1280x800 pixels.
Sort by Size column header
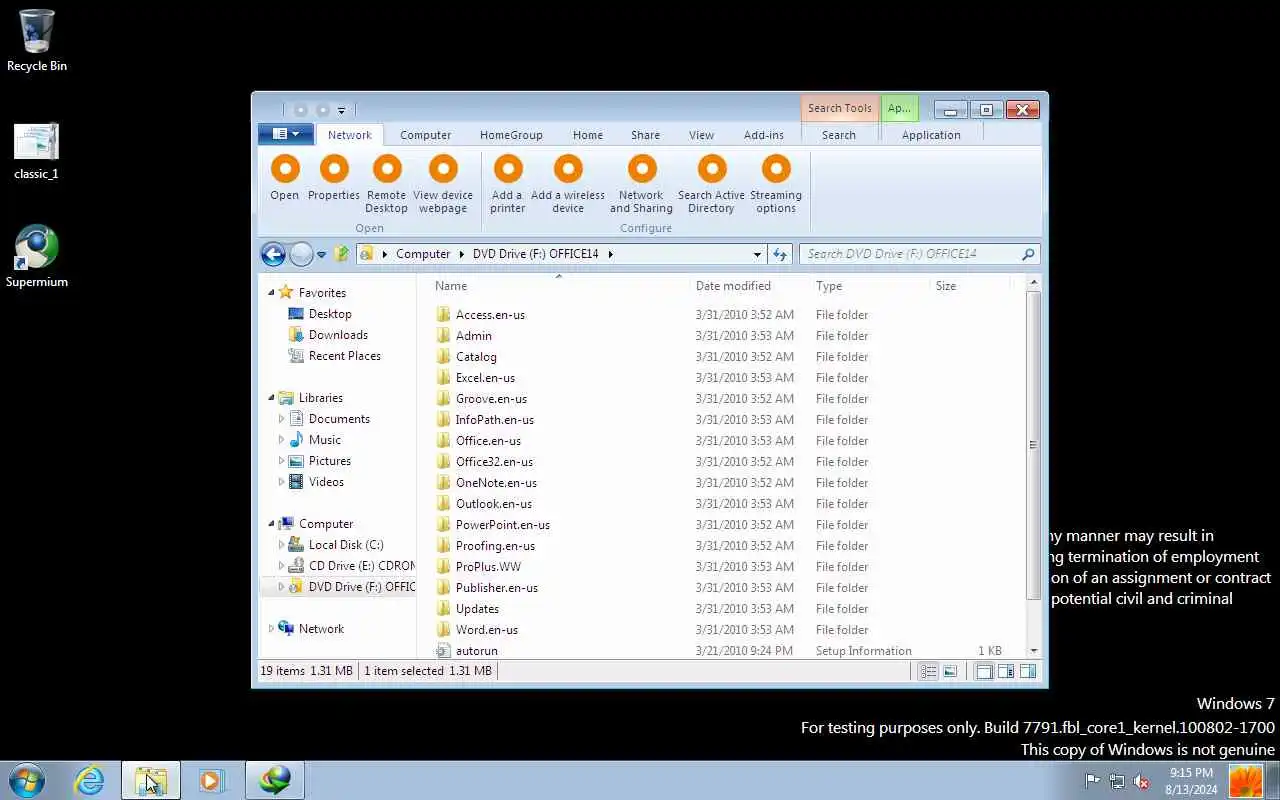click(x=969, y=286)
